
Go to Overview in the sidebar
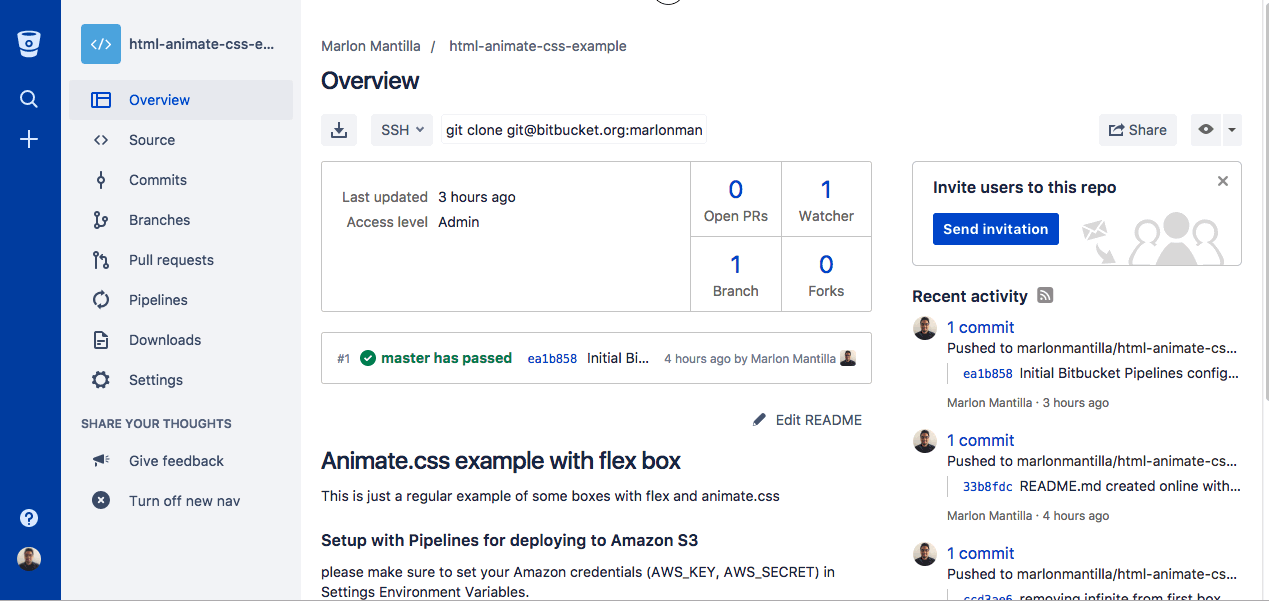pyautogui.click(x=181, y=100)
